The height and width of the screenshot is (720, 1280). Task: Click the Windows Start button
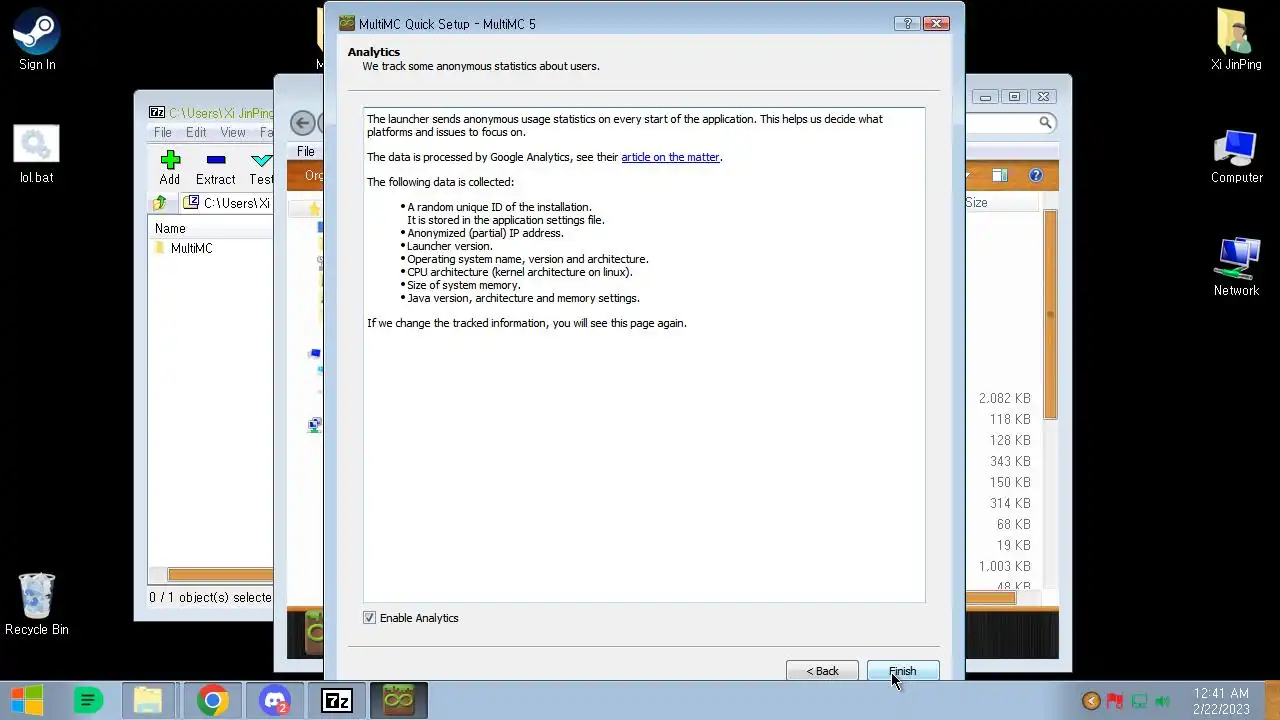(x=27, y=701)
